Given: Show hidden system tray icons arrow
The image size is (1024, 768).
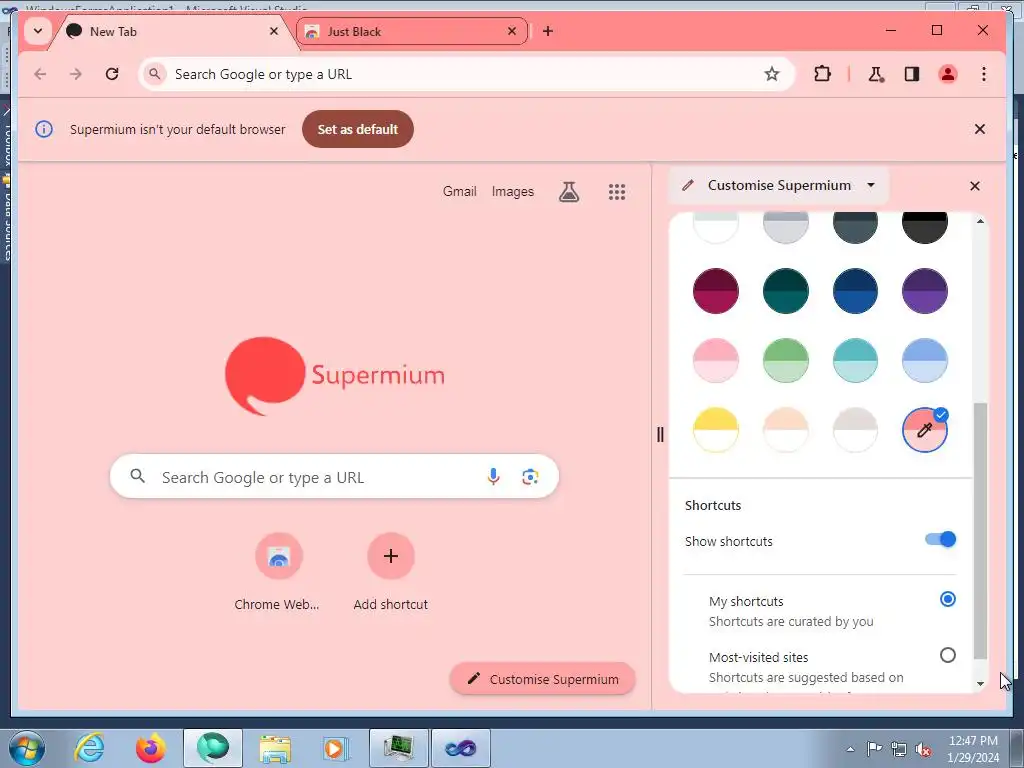Looking at the screenshot, I should click(x=850, y=749).
